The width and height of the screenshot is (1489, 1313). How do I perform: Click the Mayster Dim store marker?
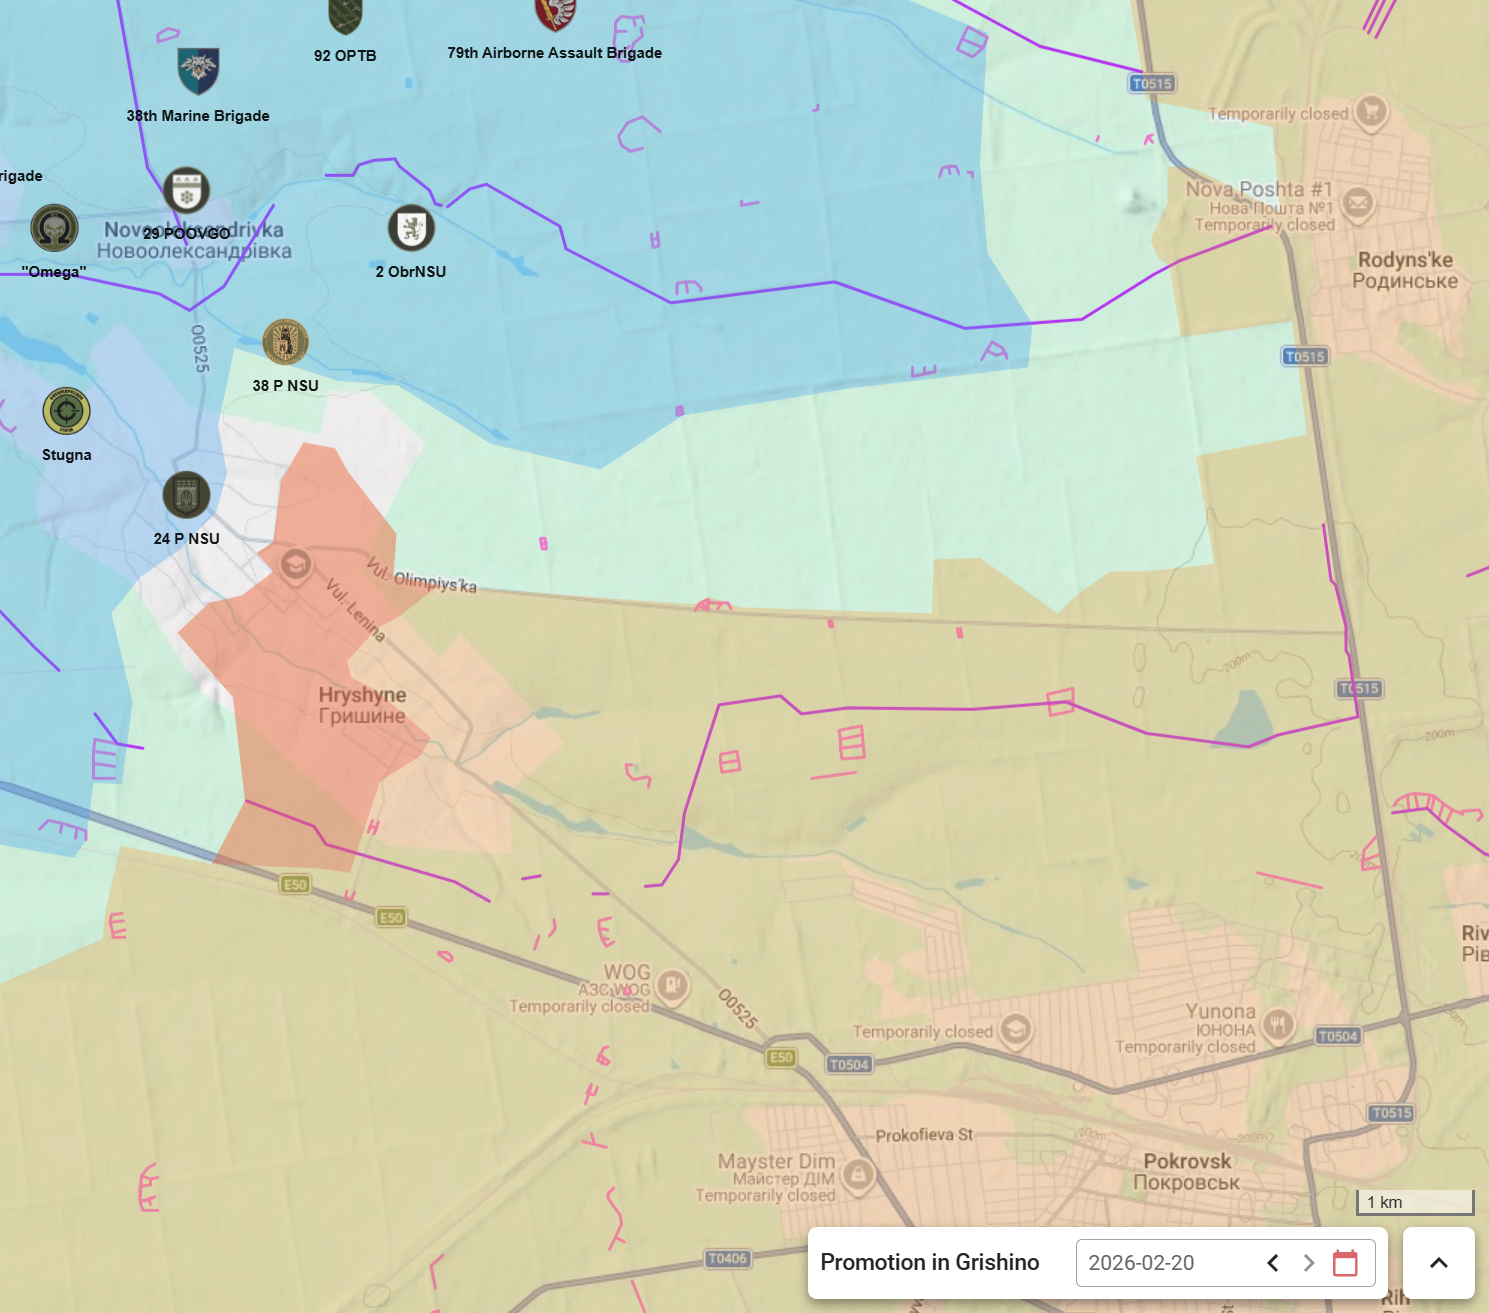coord(858,1174)
